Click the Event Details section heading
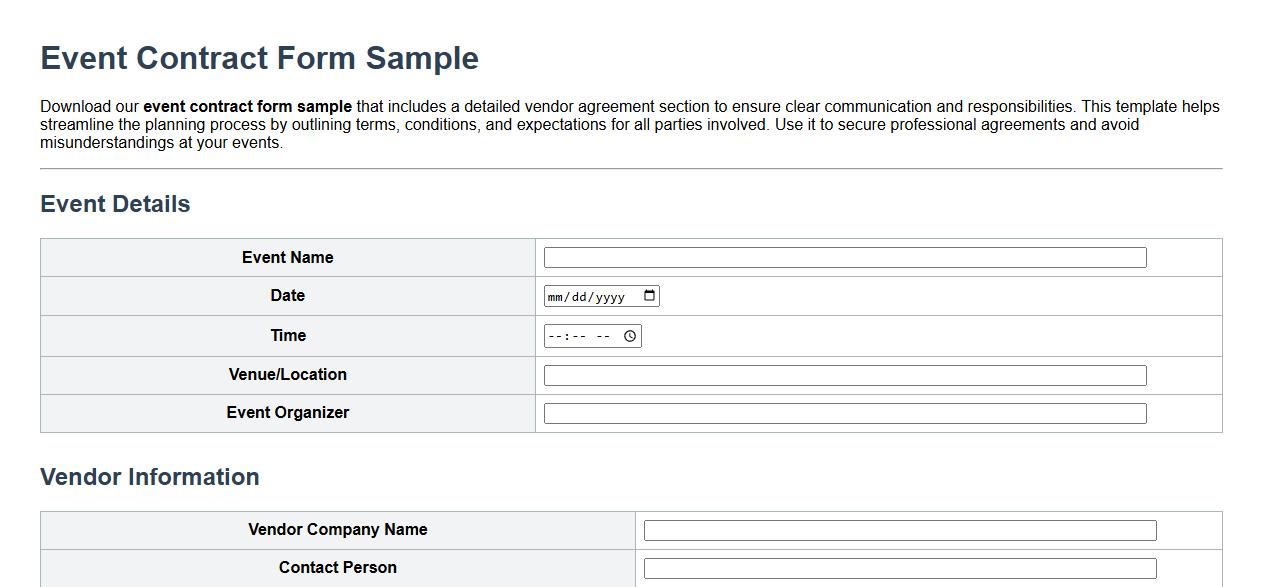1263x587 pixels. 115,204
